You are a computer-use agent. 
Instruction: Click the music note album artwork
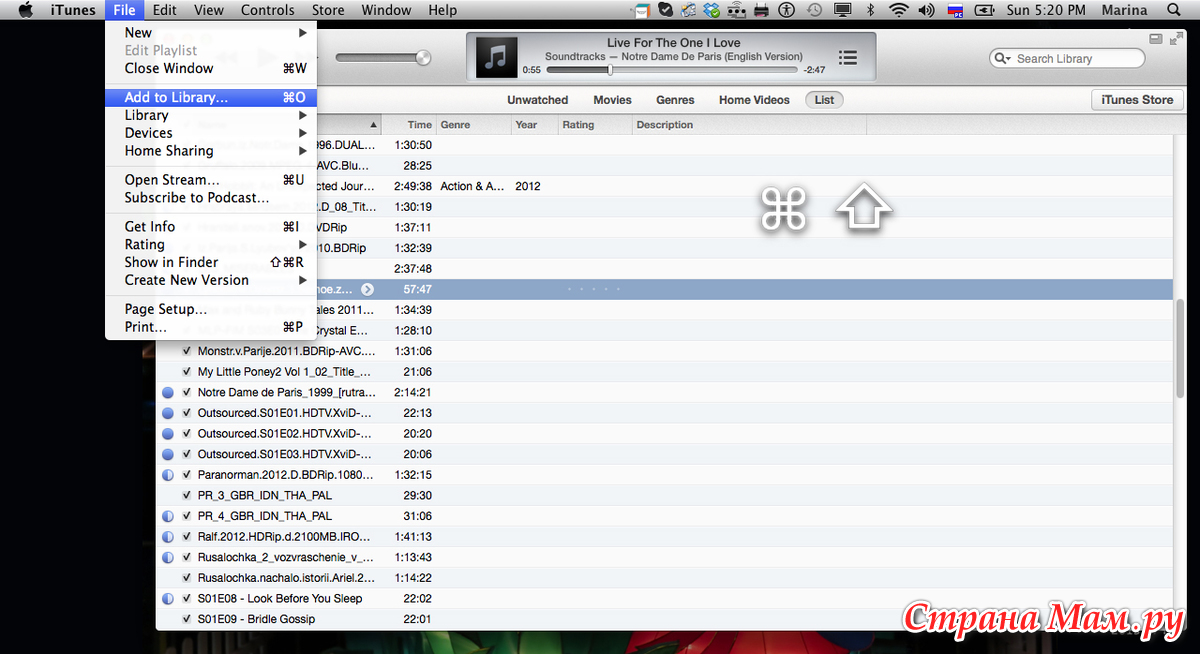coord(495,58)
